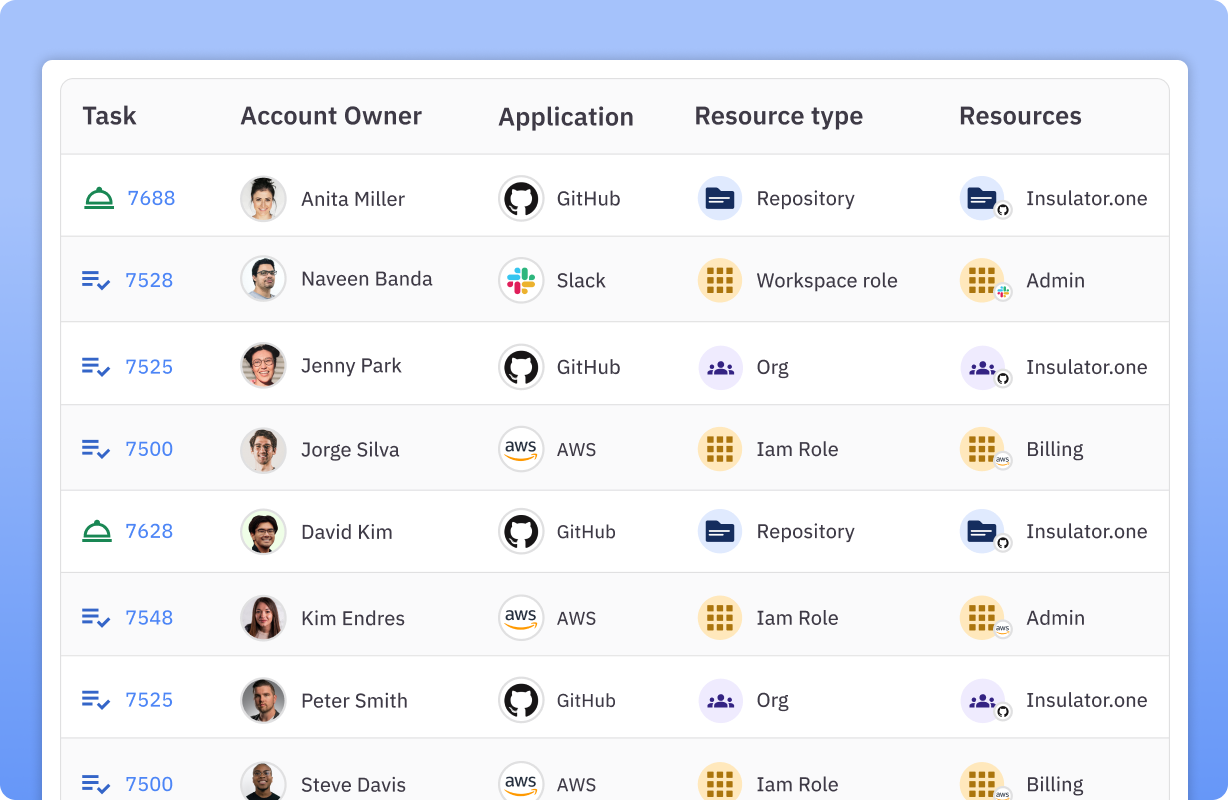Open task 7628 for David Kim
1228x800 pixels.
tap(149, 532)
